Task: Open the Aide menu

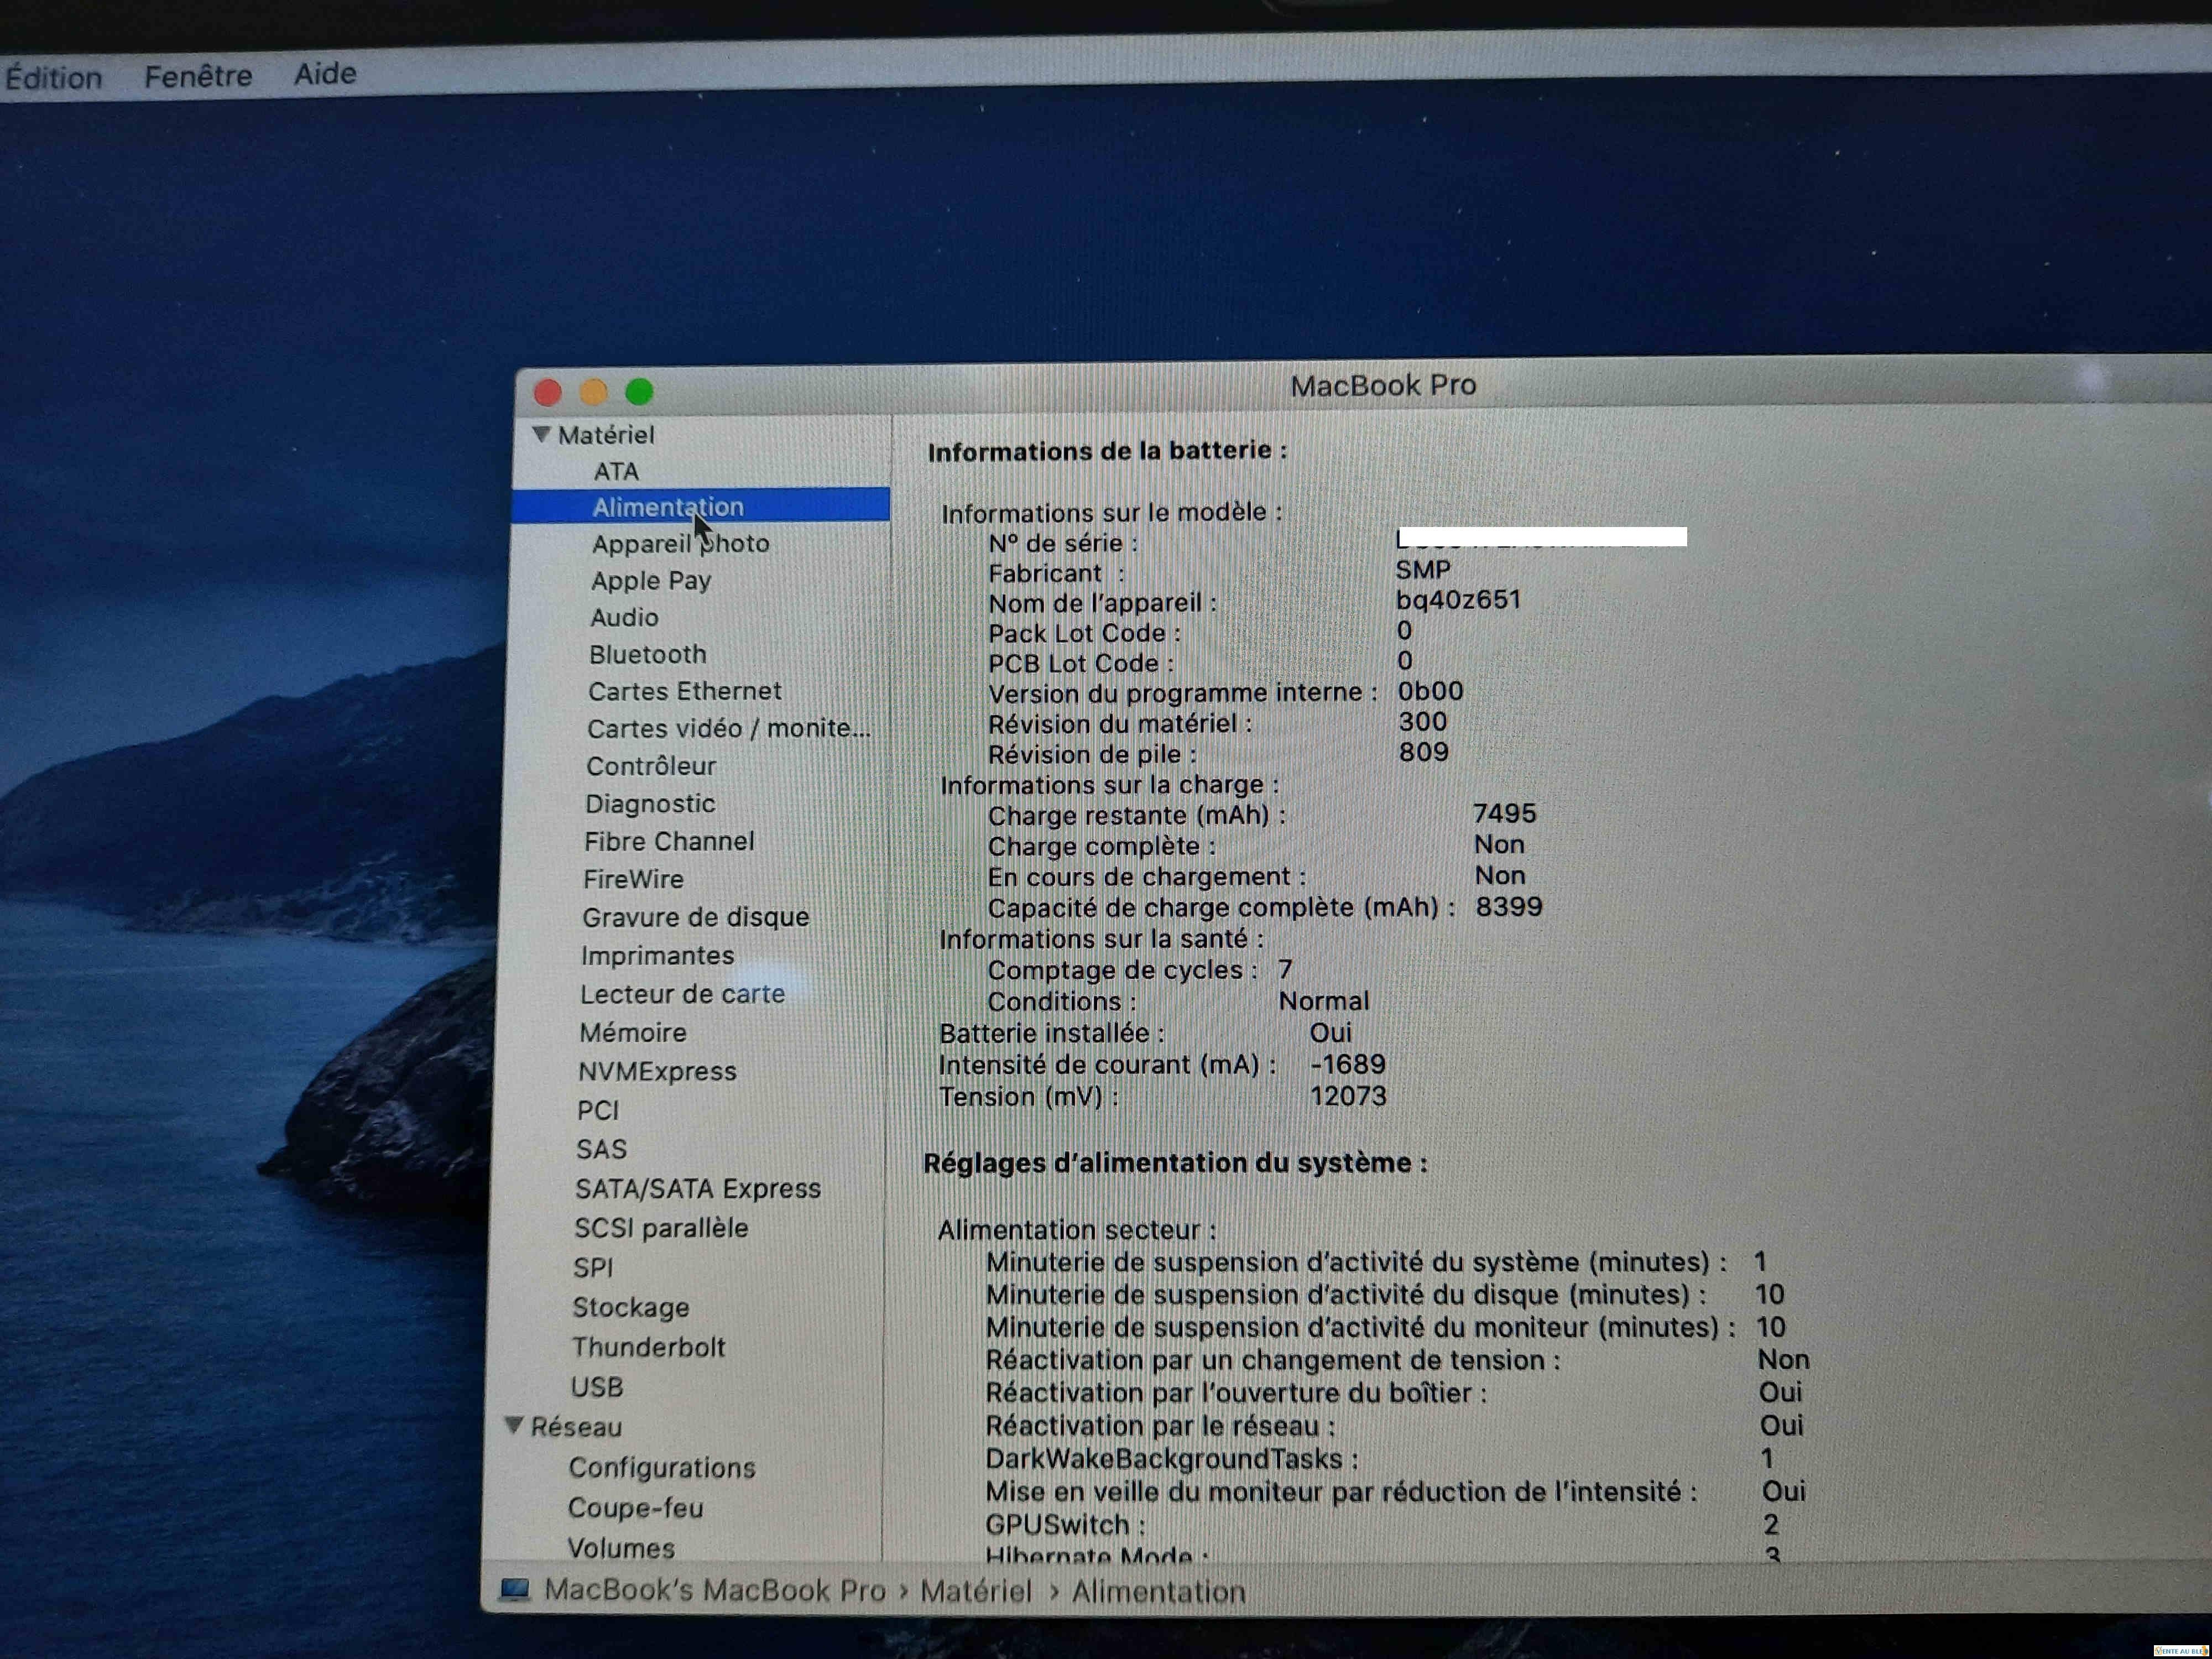Action: 325,74
